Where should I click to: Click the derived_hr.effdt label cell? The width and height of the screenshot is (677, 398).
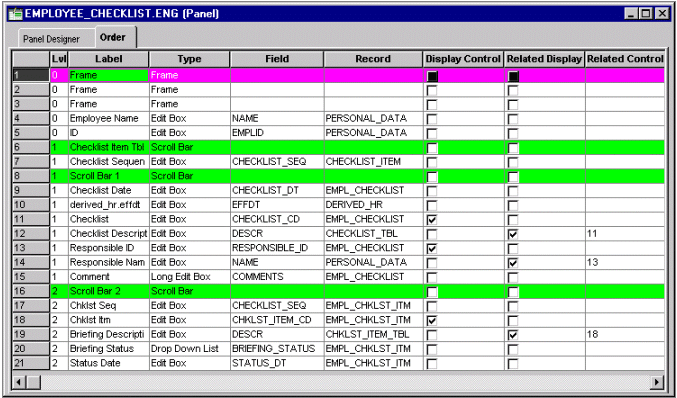[109, 205]
